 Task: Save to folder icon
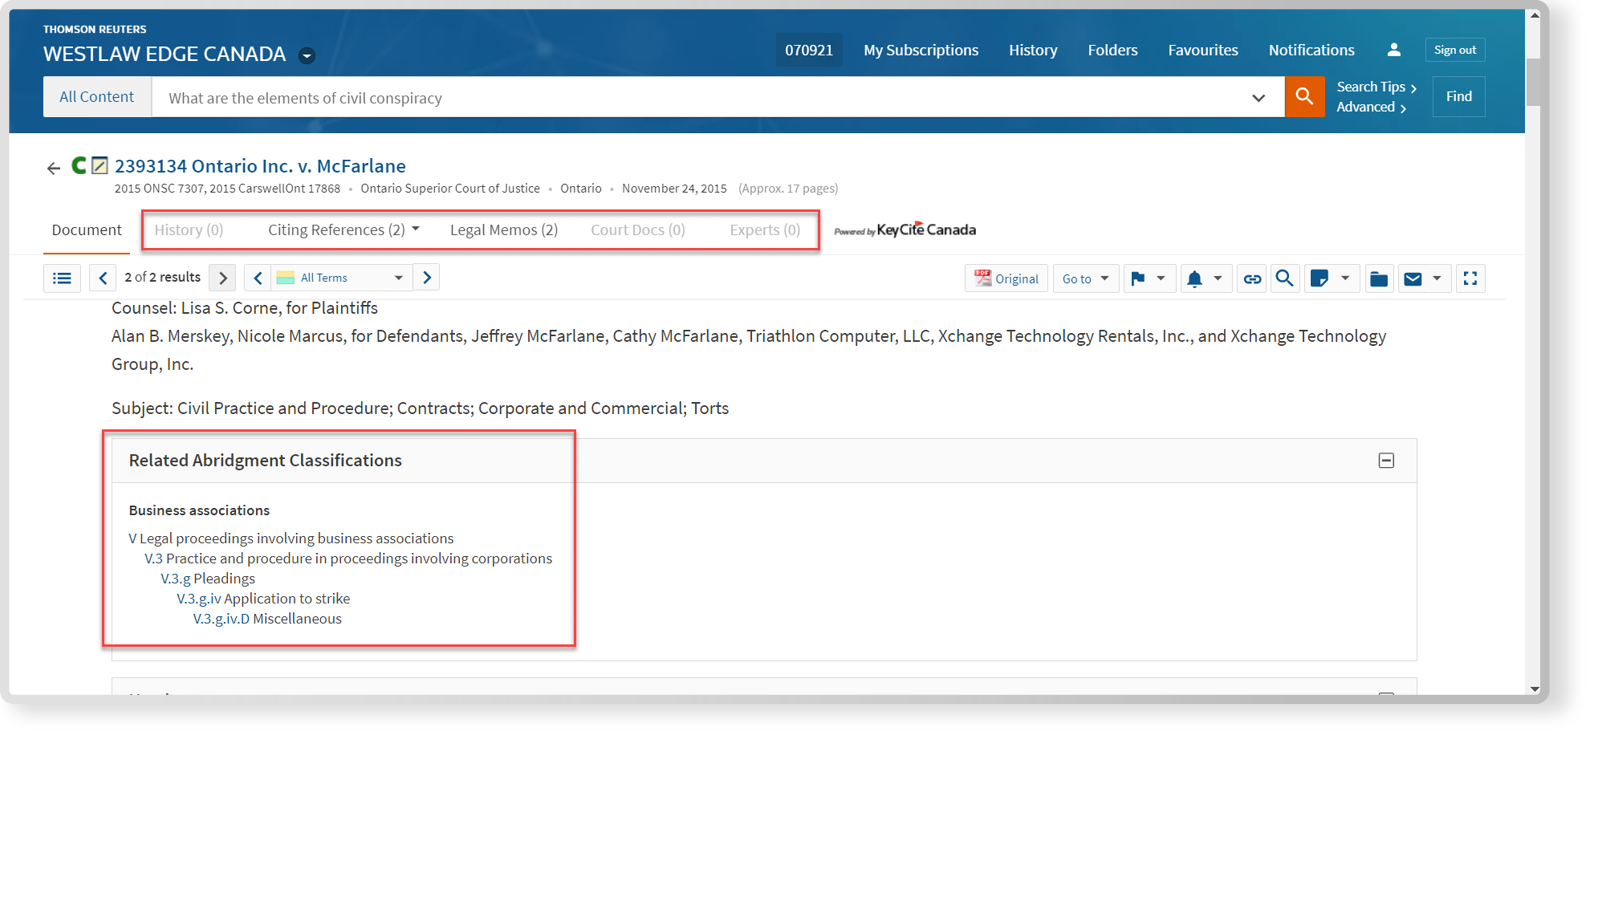[x=1379, y=279]
